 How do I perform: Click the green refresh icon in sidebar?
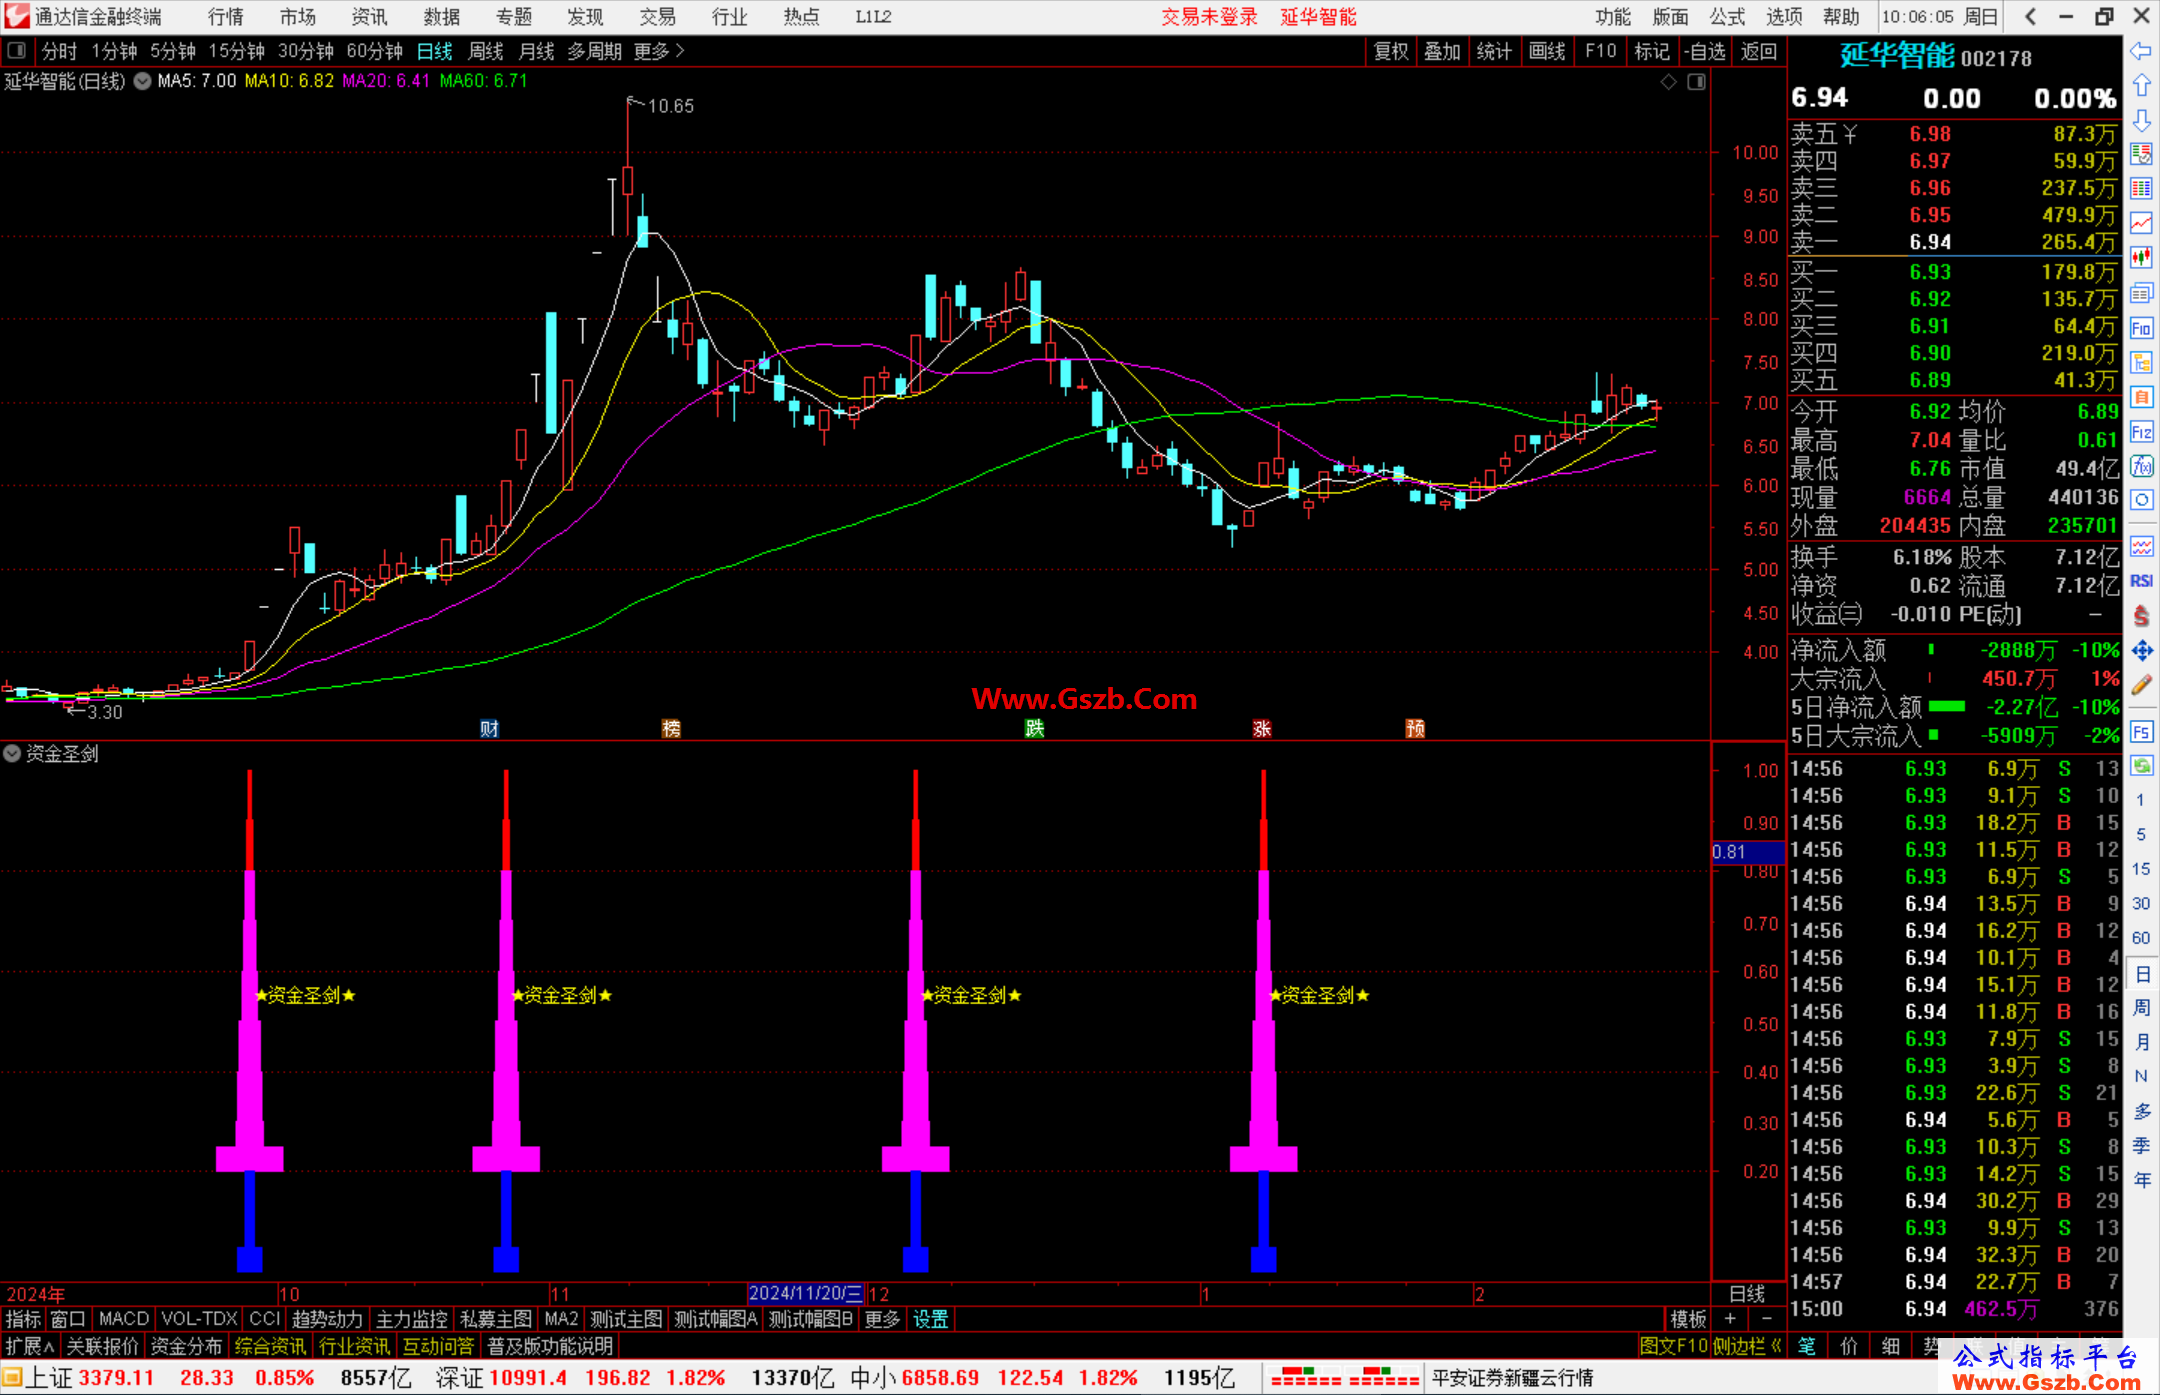(2141, 766)
